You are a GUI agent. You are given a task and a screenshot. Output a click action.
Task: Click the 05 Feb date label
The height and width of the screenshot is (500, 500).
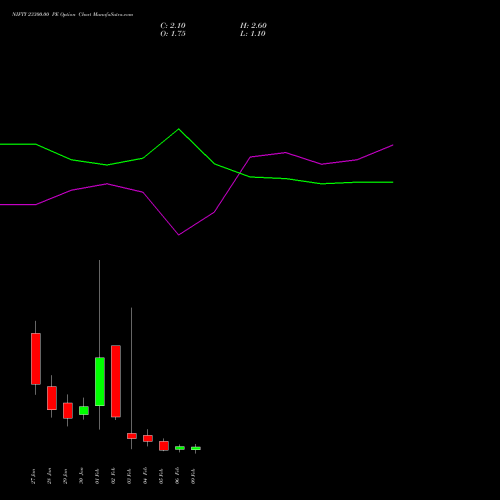tap(161, 476)
